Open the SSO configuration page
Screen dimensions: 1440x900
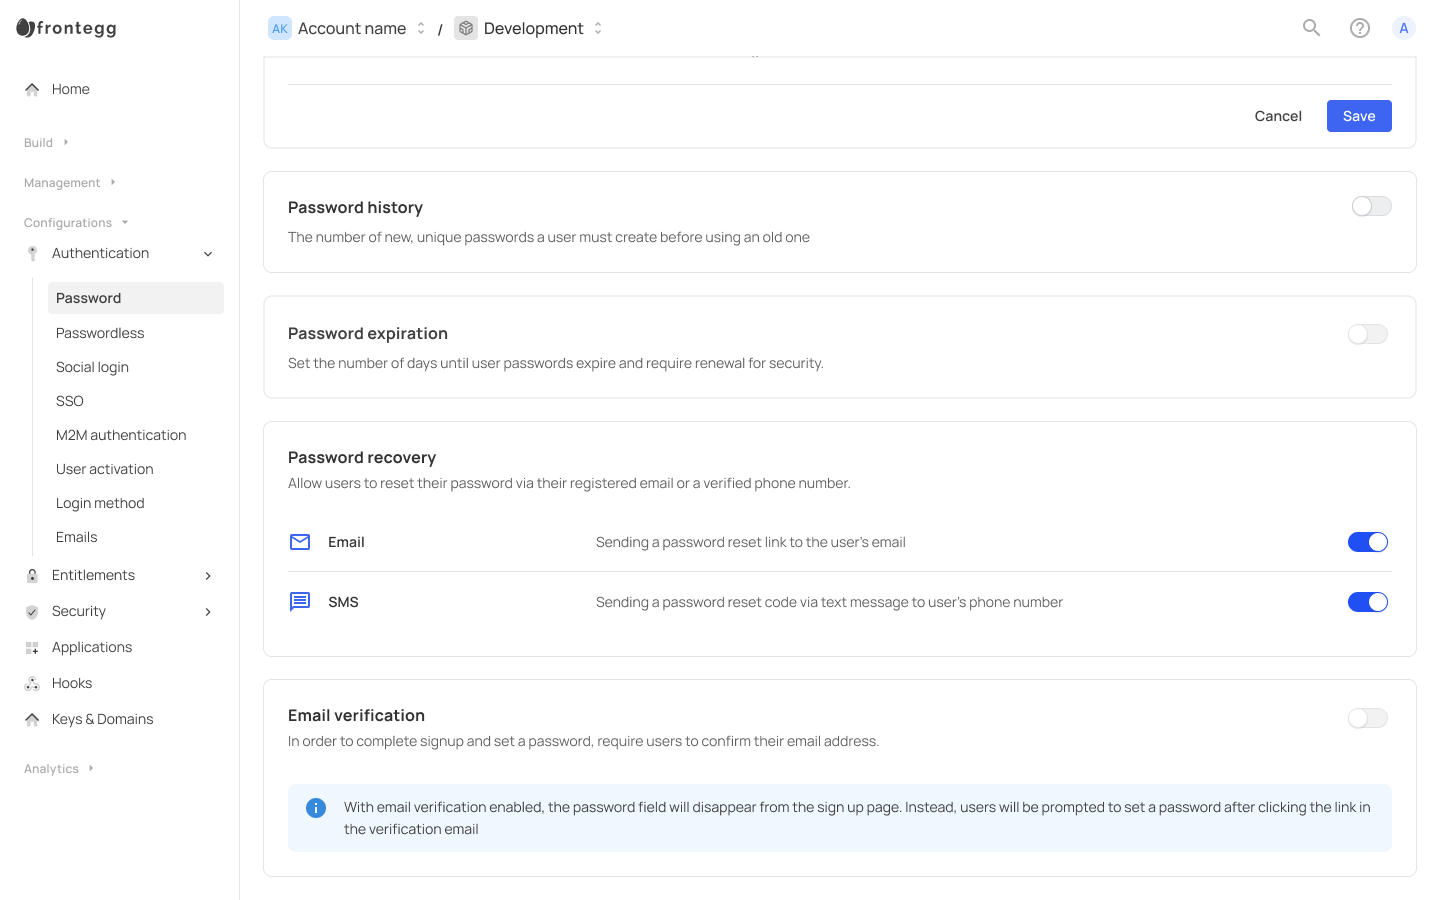click(70, 401)
